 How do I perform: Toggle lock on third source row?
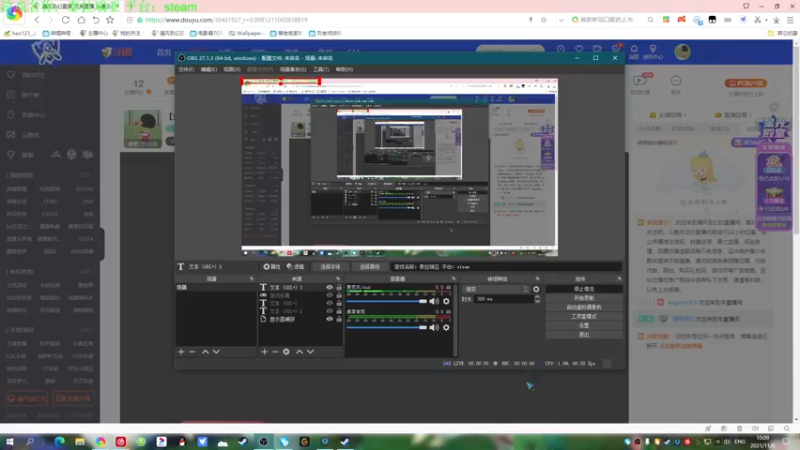tap(339, 303)
